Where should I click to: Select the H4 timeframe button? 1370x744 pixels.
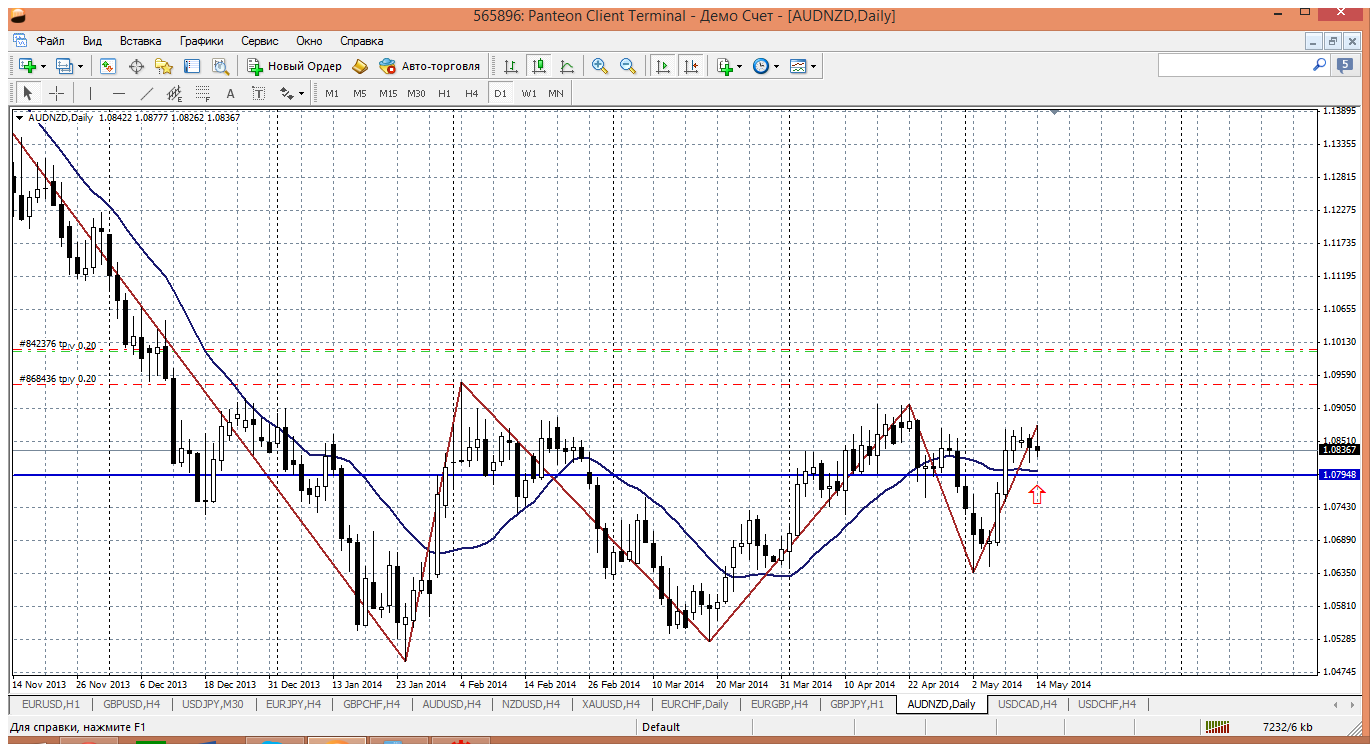472,93
